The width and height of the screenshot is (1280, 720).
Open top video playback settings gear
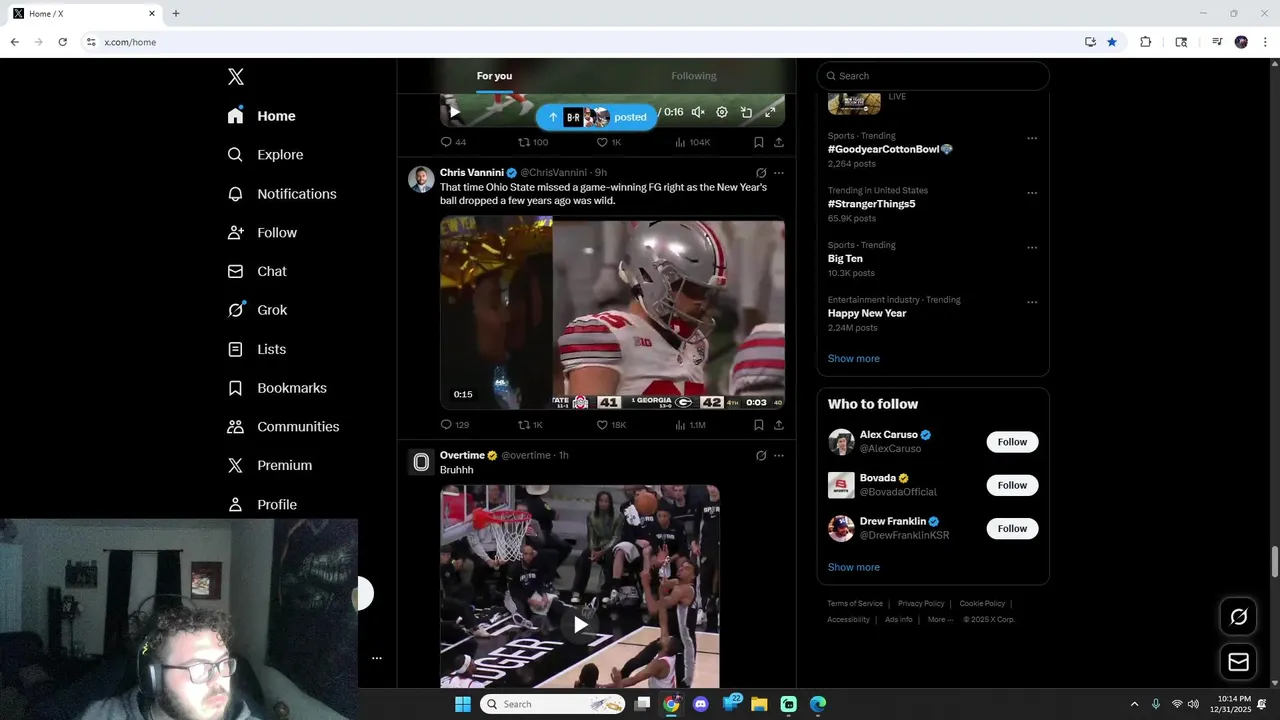722,112
